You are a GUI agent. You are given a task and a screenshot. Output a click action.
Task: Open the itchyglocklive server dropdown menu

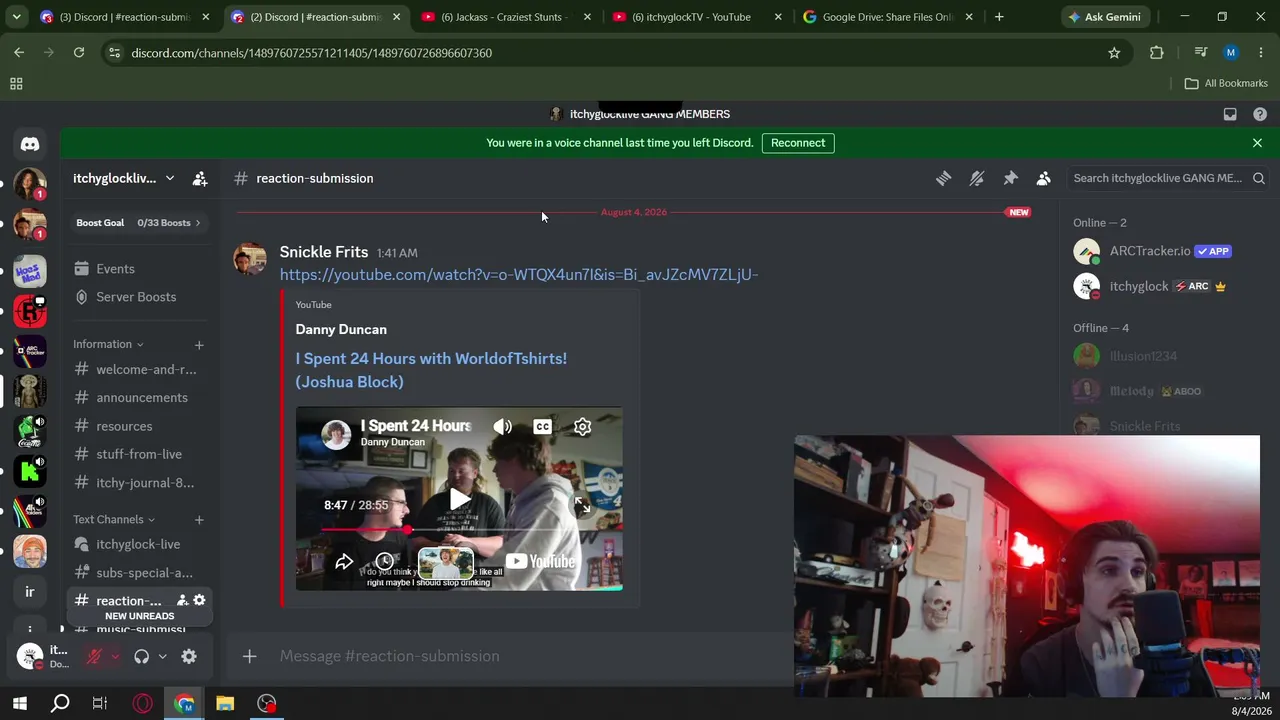[124, 178]
